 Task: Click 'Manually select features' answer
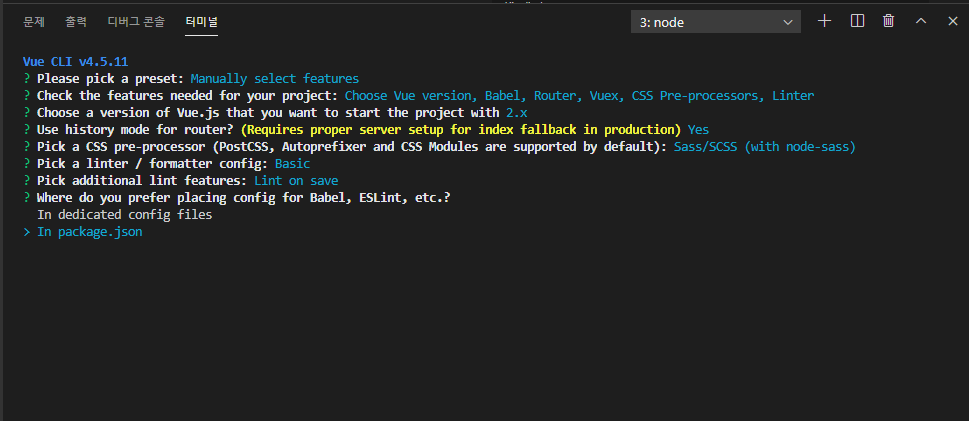coord(274,79)
